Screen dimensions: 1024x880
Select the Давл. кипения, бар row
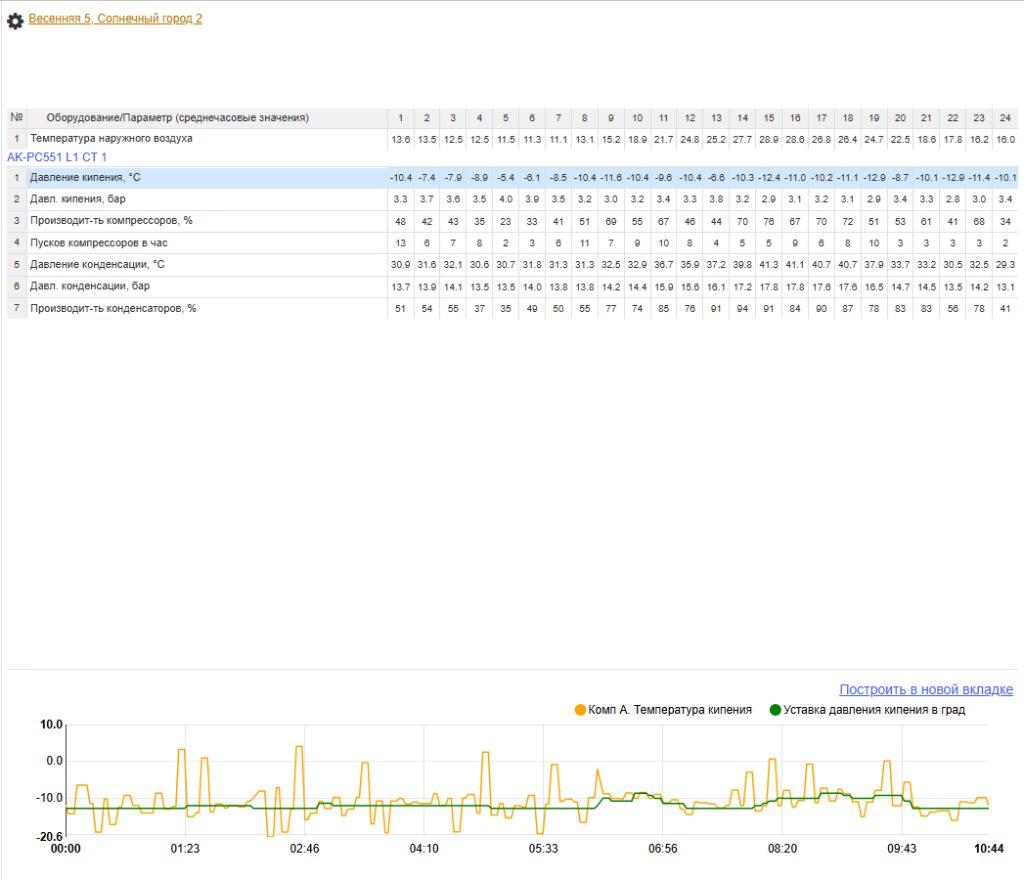[x=77, y=199]
